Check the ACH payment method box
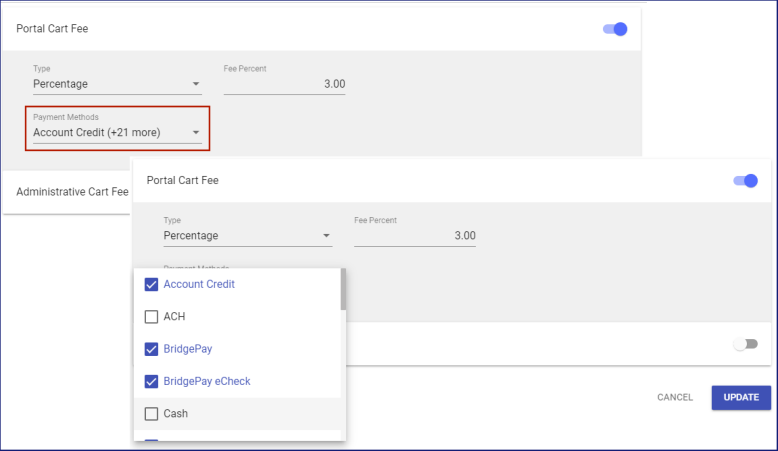 152,317
